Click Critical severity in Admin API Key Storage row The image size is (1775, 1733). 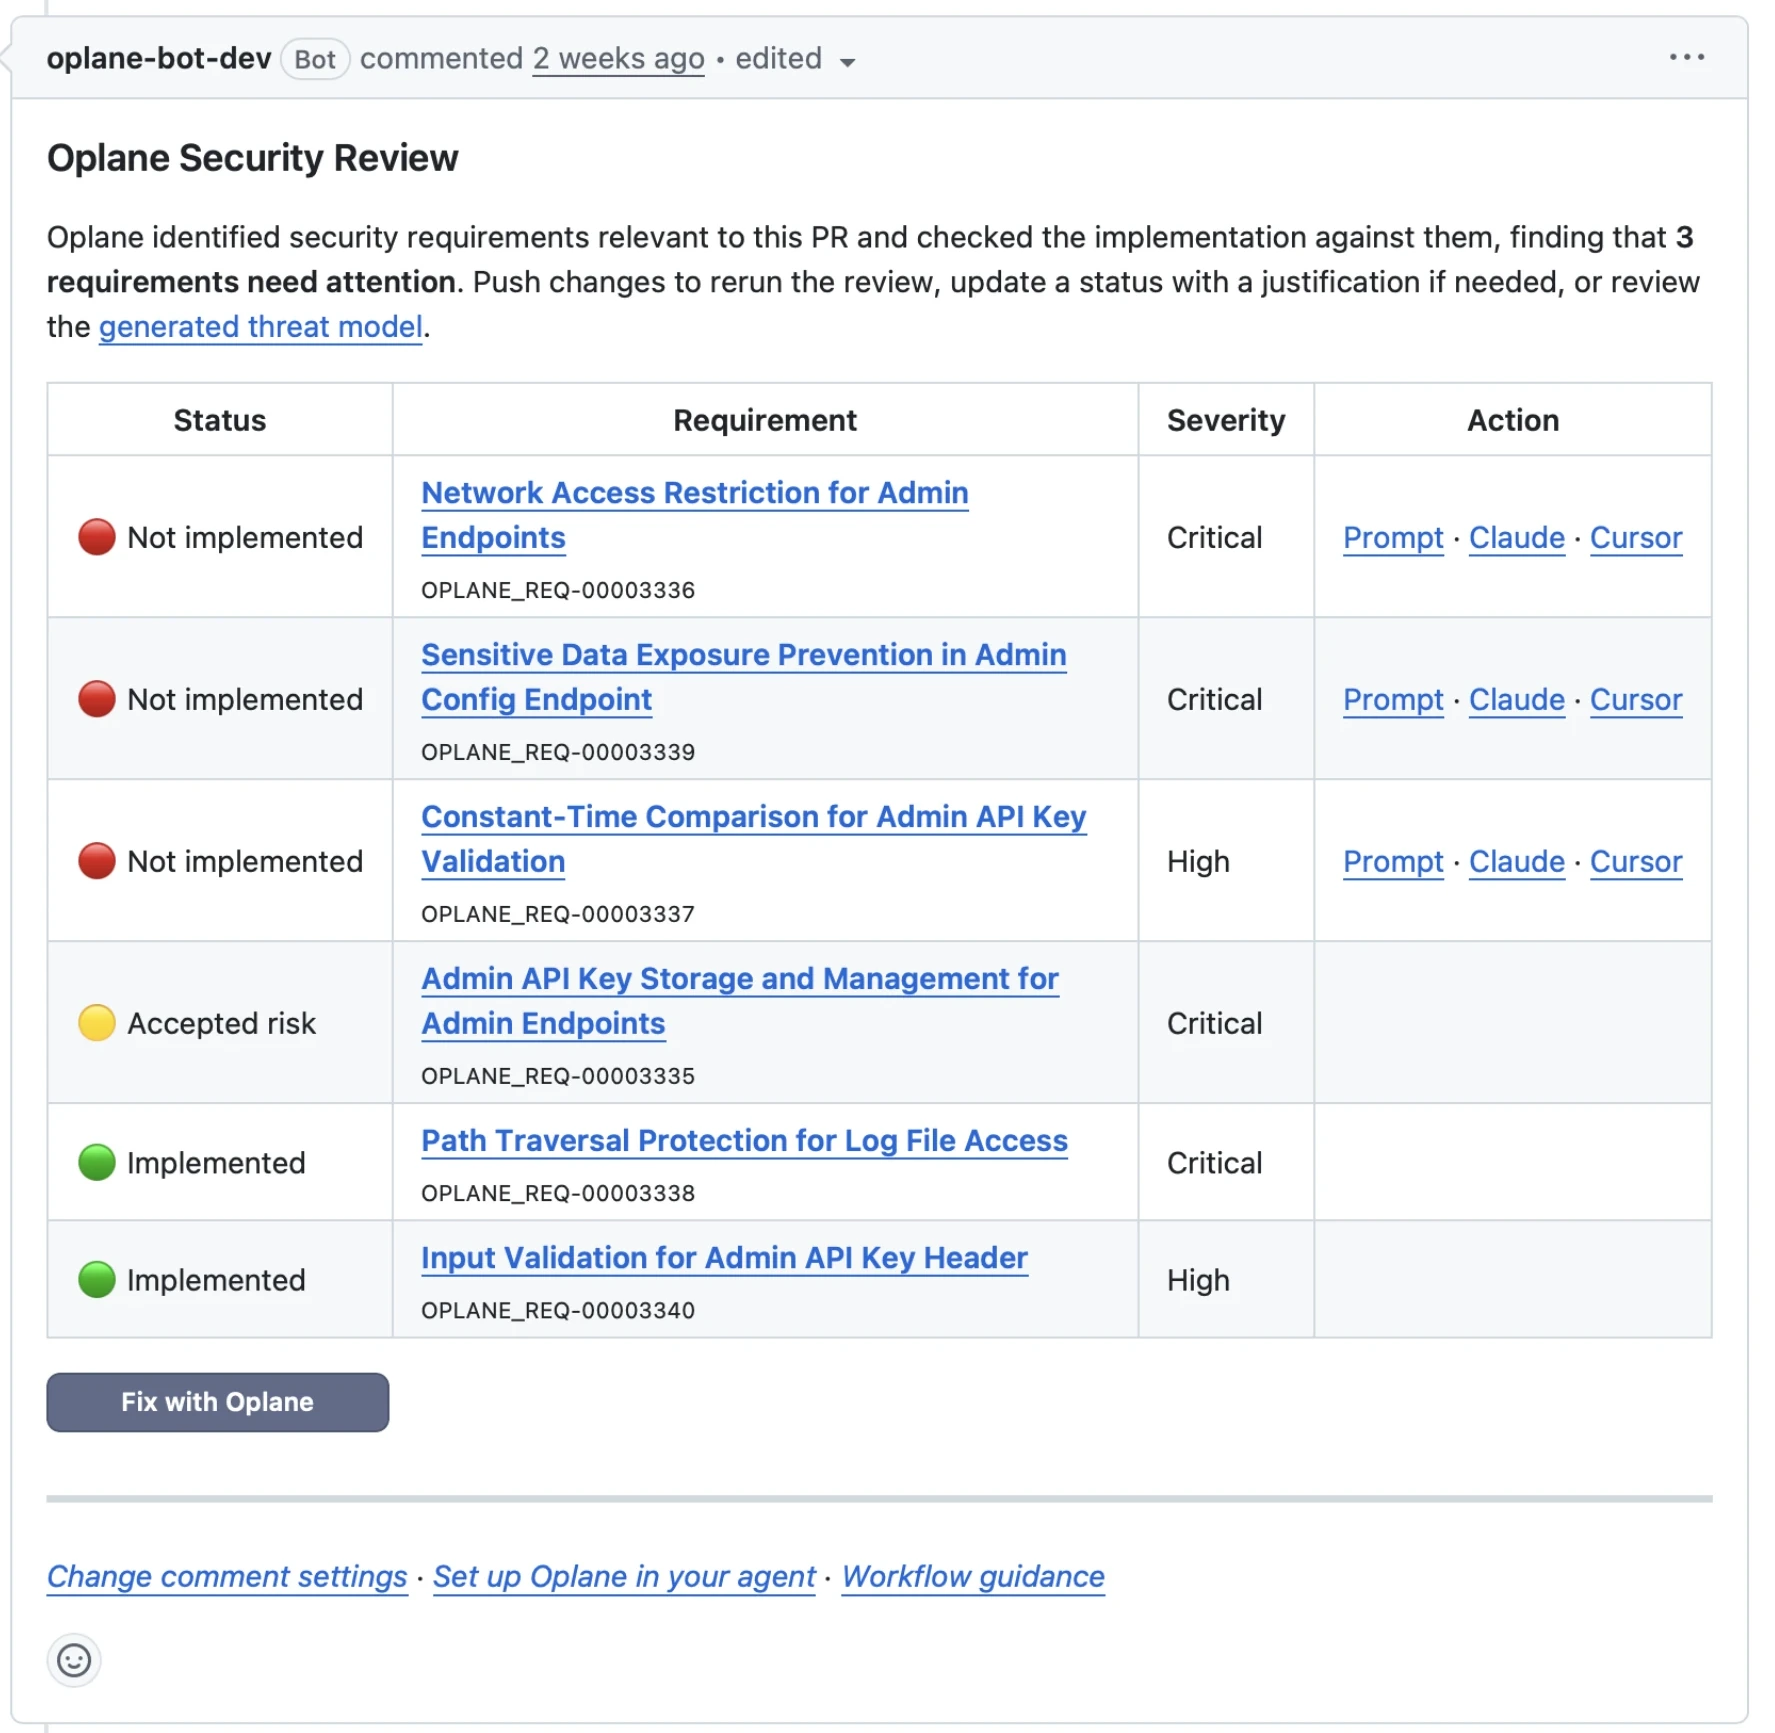pos(1215,1024)
